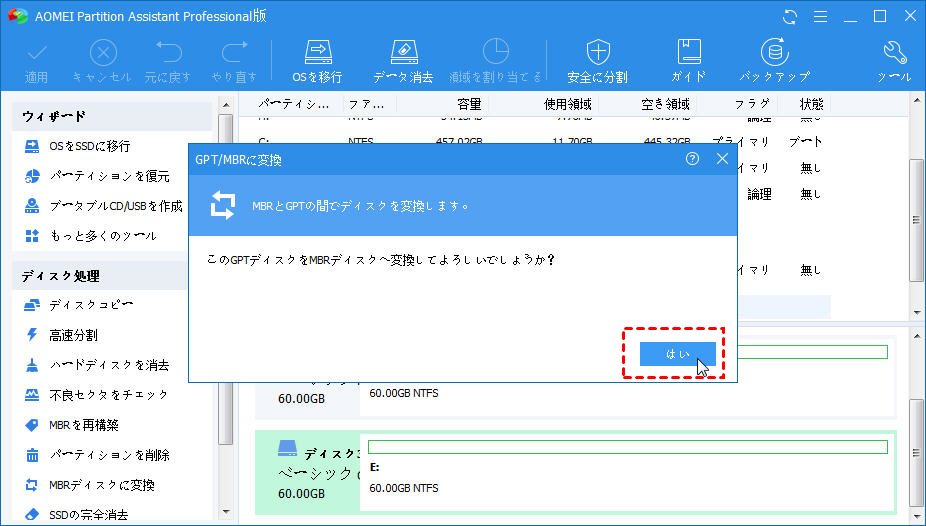Click the 445.32GB free space cell
The height and width of the screenshot is (526, 926).
point(666,142)
